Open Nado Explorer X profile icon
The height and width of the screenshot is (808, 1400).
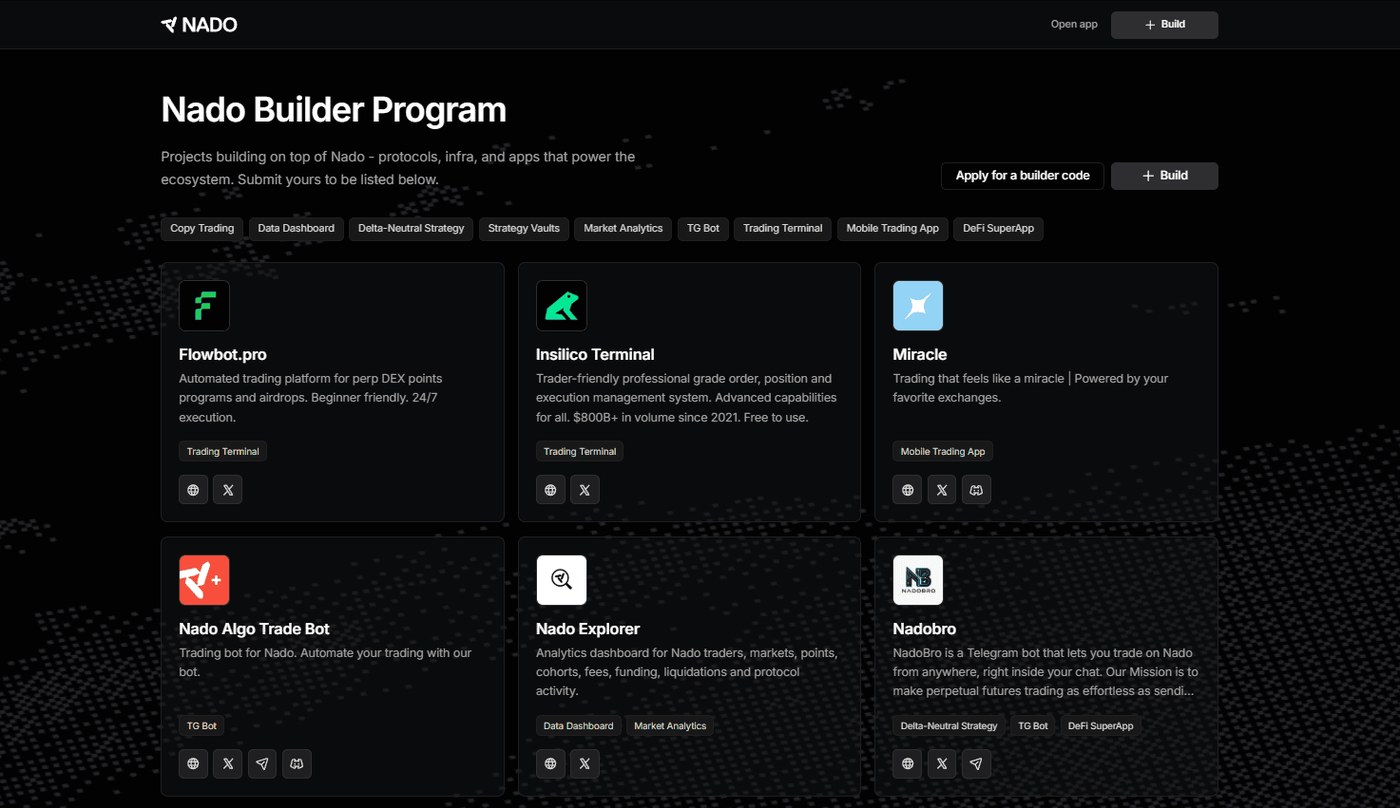[585, 764]
